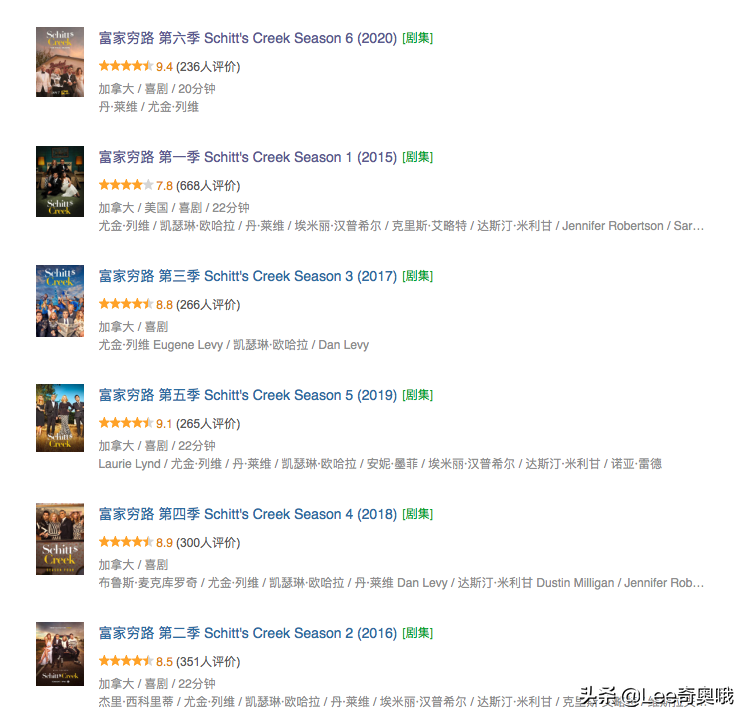750x722 pixels.
Task: Open the Schitt's Creek Season 4 poster thumbnail
Action: pyautogui.click(x=60, y=539)
